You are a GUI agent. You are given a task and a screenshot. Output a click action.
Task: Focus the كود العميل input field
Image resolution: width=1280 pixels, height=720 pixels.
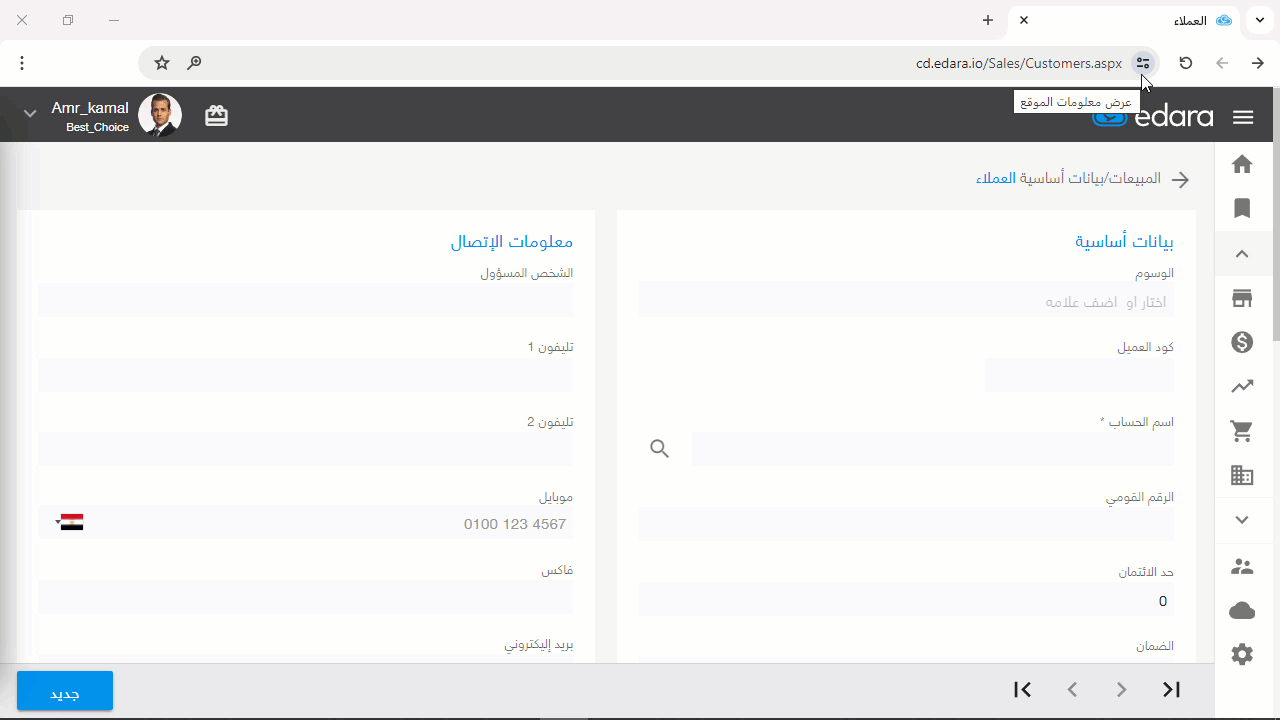1079,375
